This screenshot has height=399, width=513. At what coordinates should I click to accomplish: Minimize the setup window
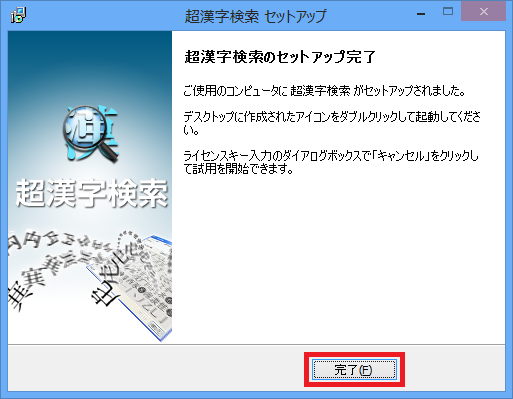pyautogui.click(x=421, y=13)
